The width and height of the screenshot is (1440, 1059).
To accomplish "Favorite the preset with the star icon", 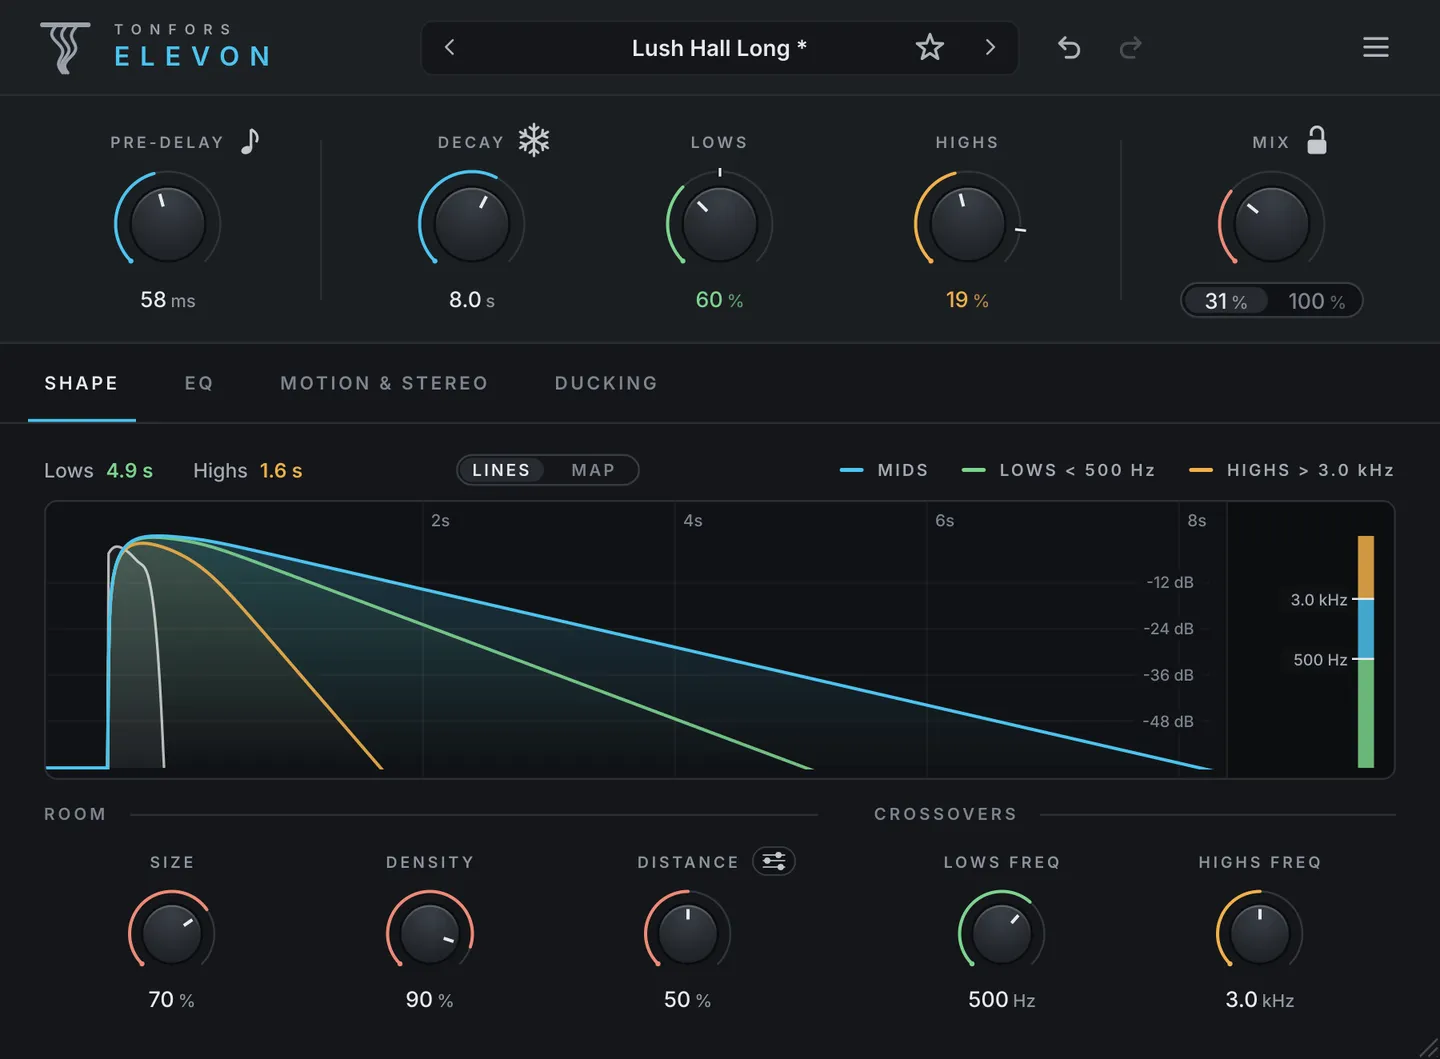I will [x=930, y=47].
